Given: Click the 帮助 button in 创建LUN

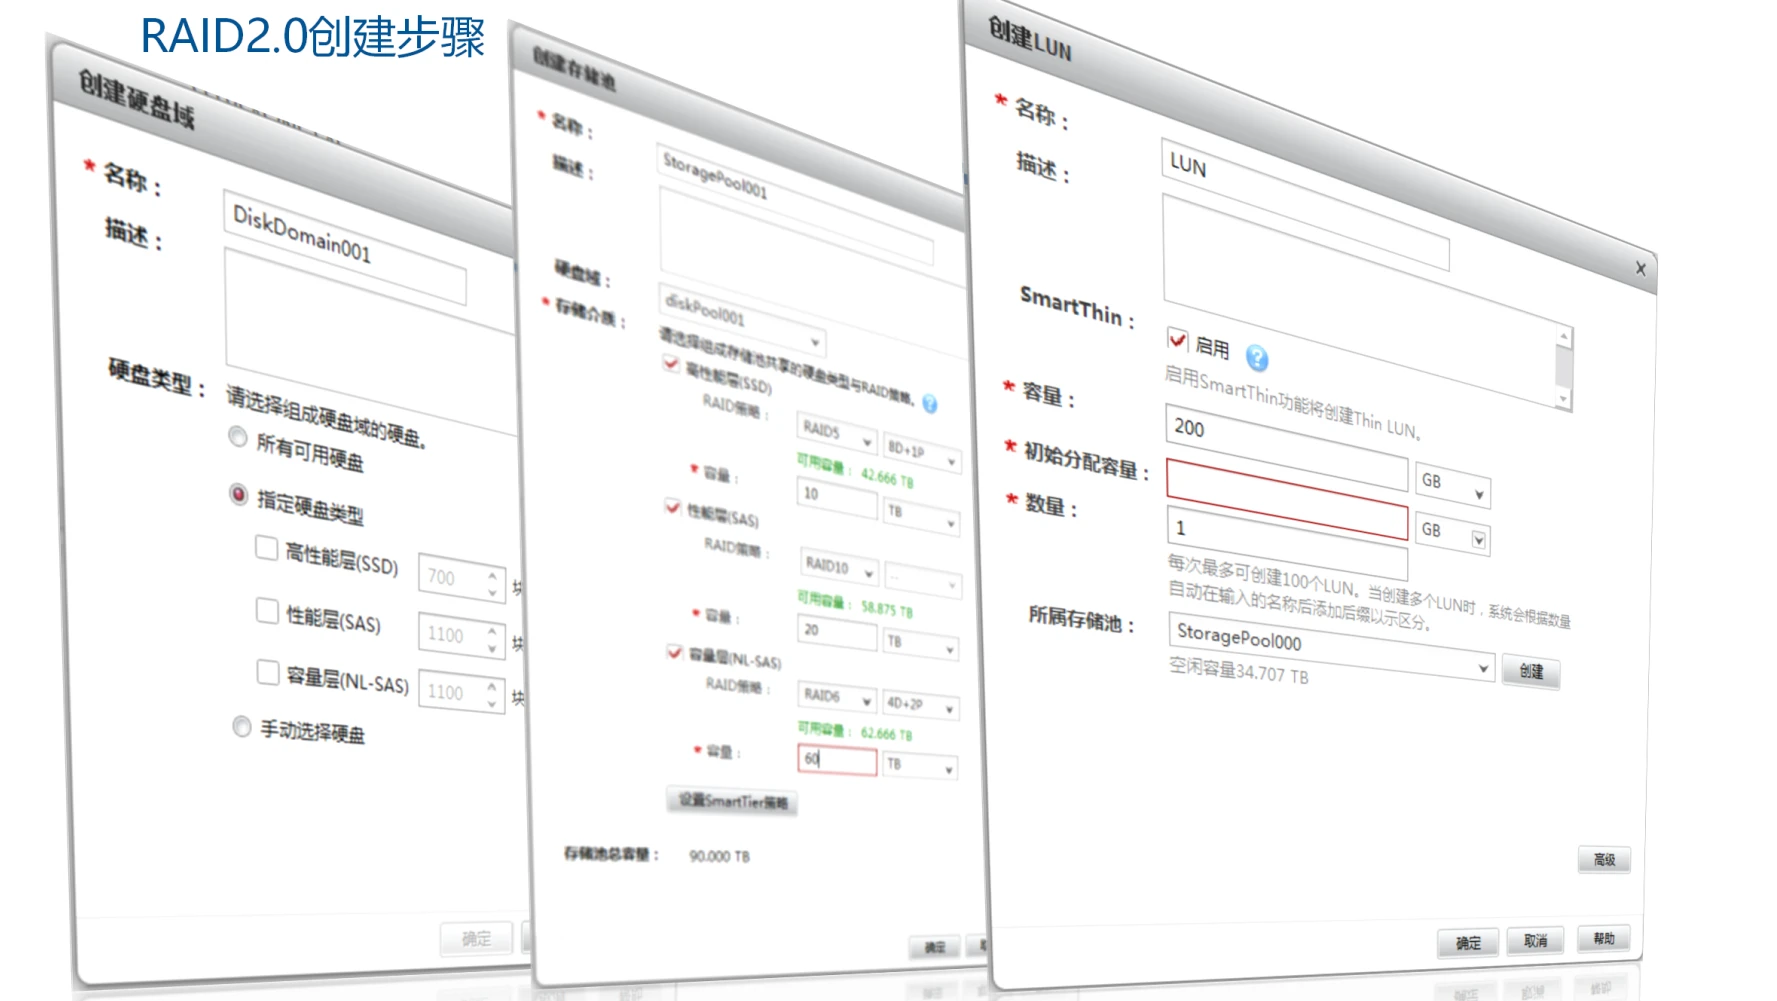Looking at the screenshot, I should [x=1603, y=938].
